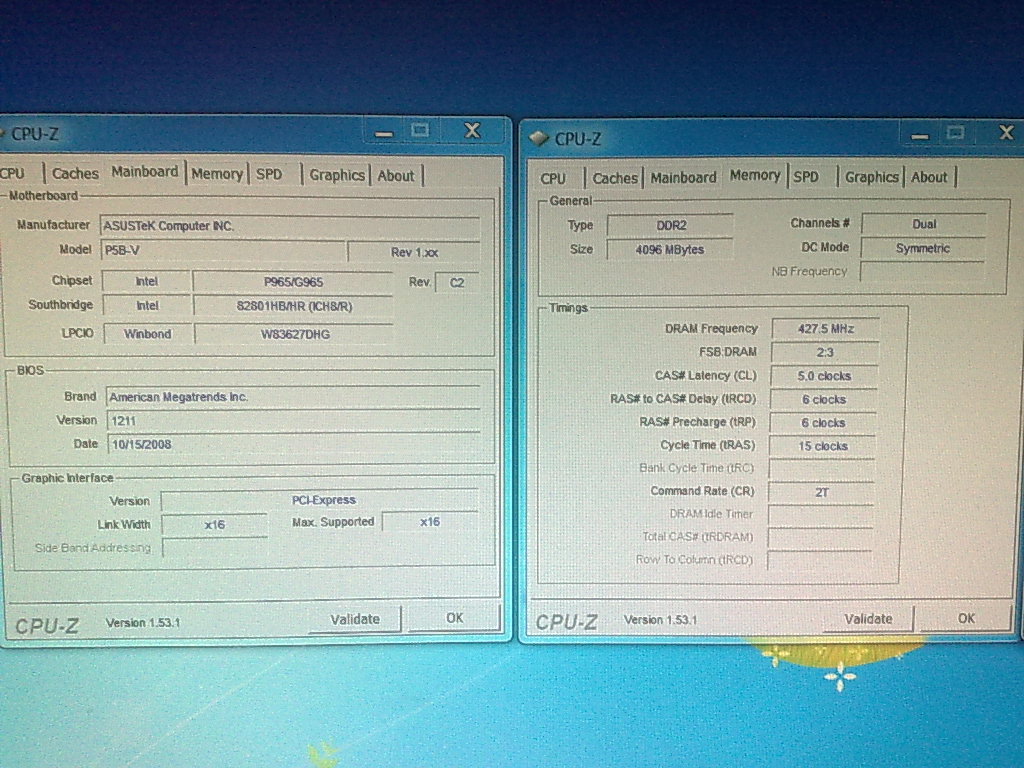1024x768 pixels.
Task: Click the chipset value P965/G965
Action: tap(293, 282)
